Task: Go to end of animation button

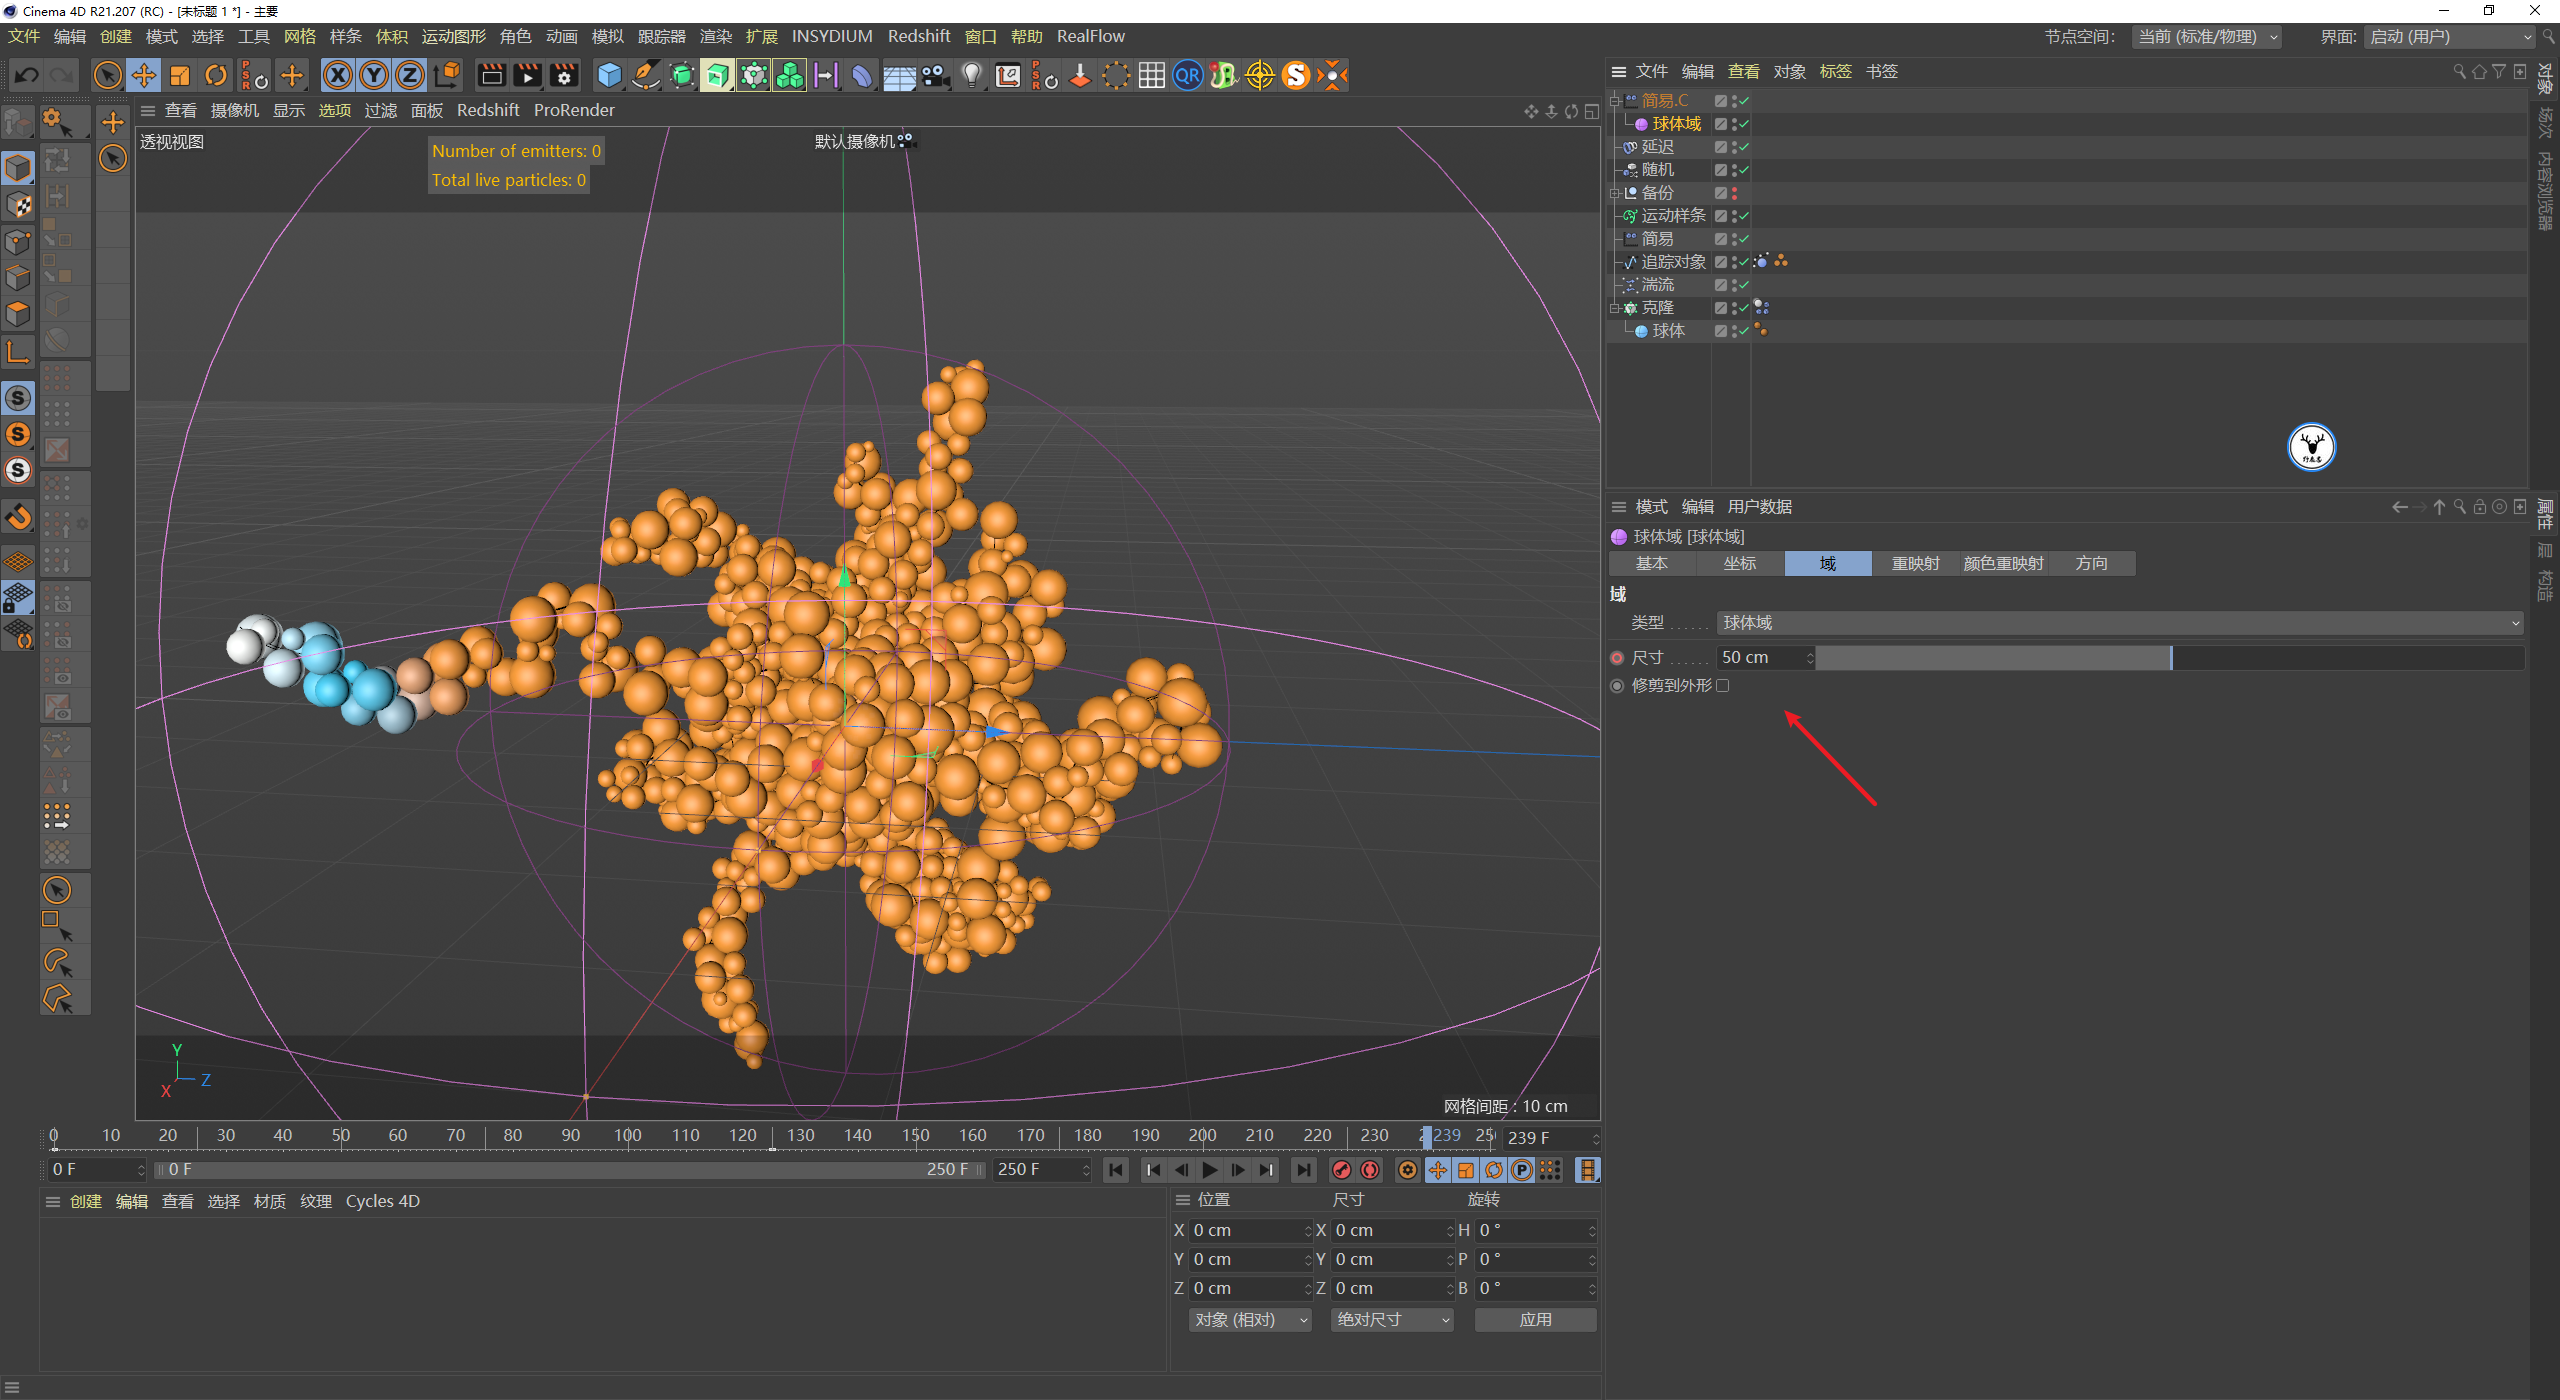Action: [x=1304, y=1170]
